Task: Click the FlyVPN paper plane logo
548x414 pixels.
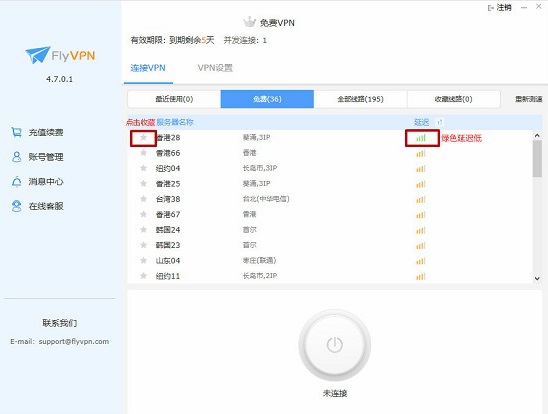Action: [37, 55]
